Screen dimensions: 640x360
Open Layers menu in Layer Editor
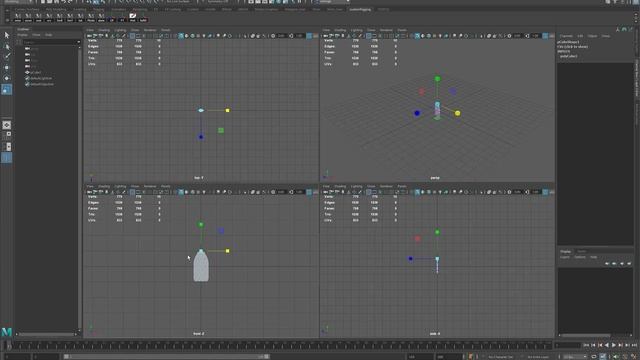coord(564,257)
